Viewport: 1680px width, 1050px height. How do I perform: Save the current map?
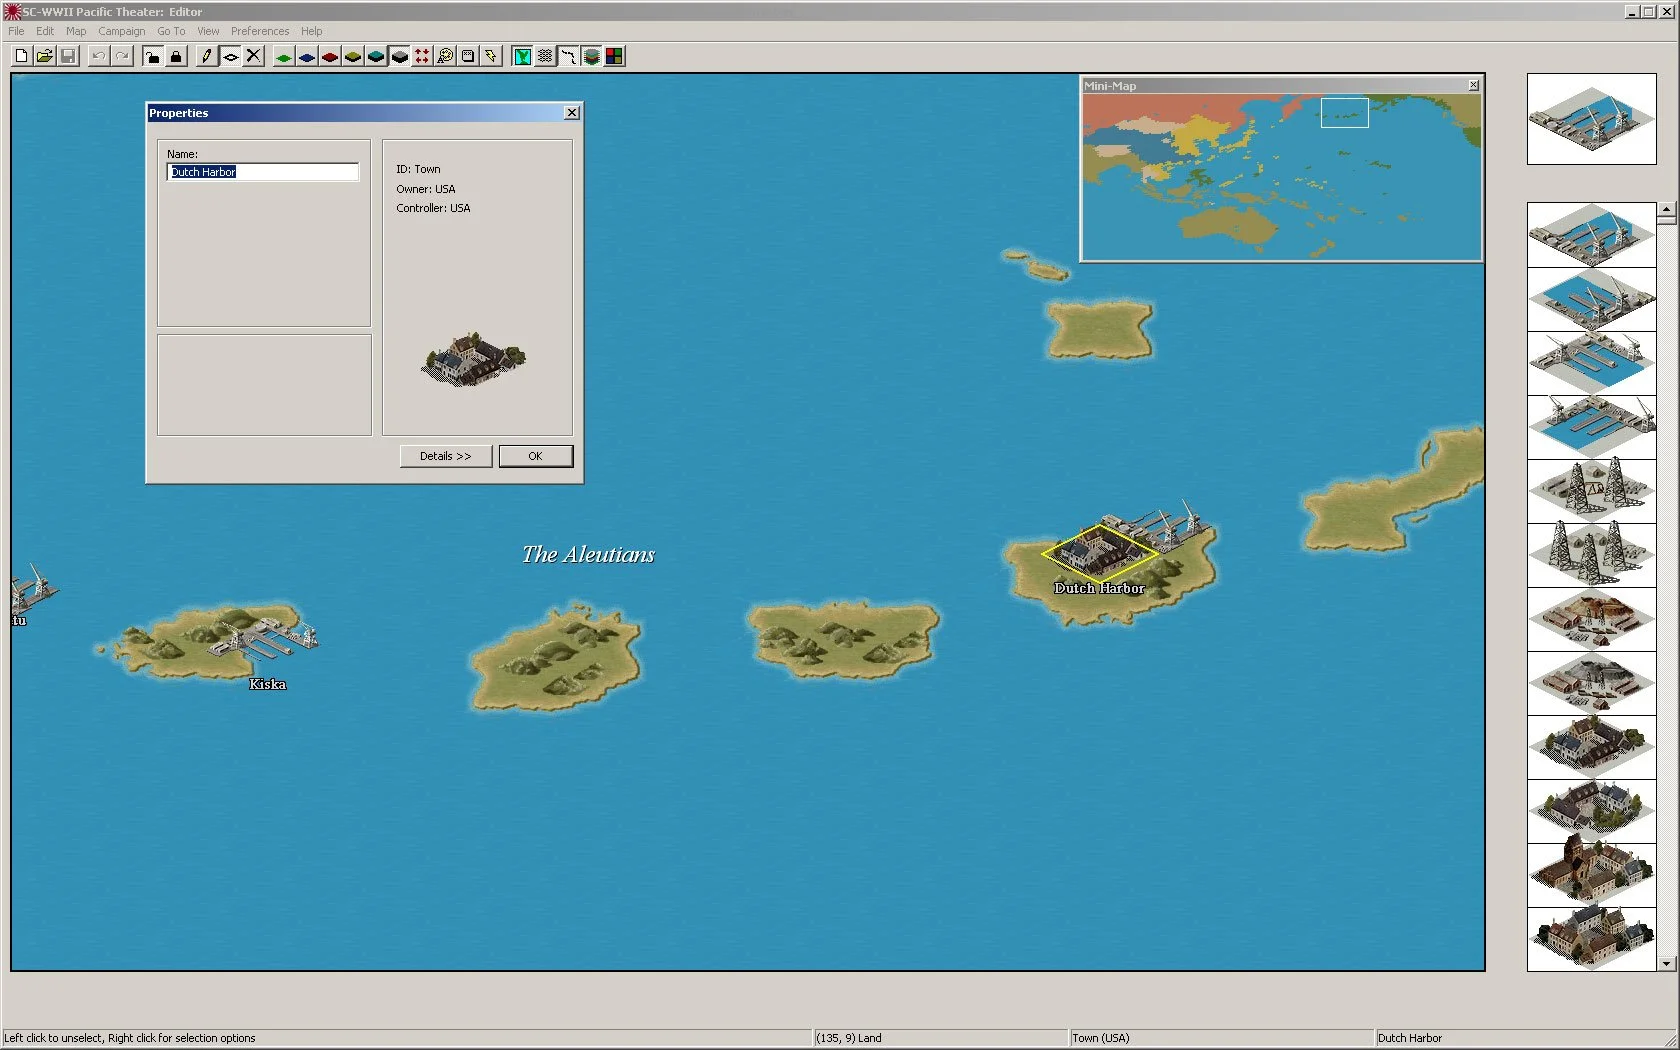point(68,56)
